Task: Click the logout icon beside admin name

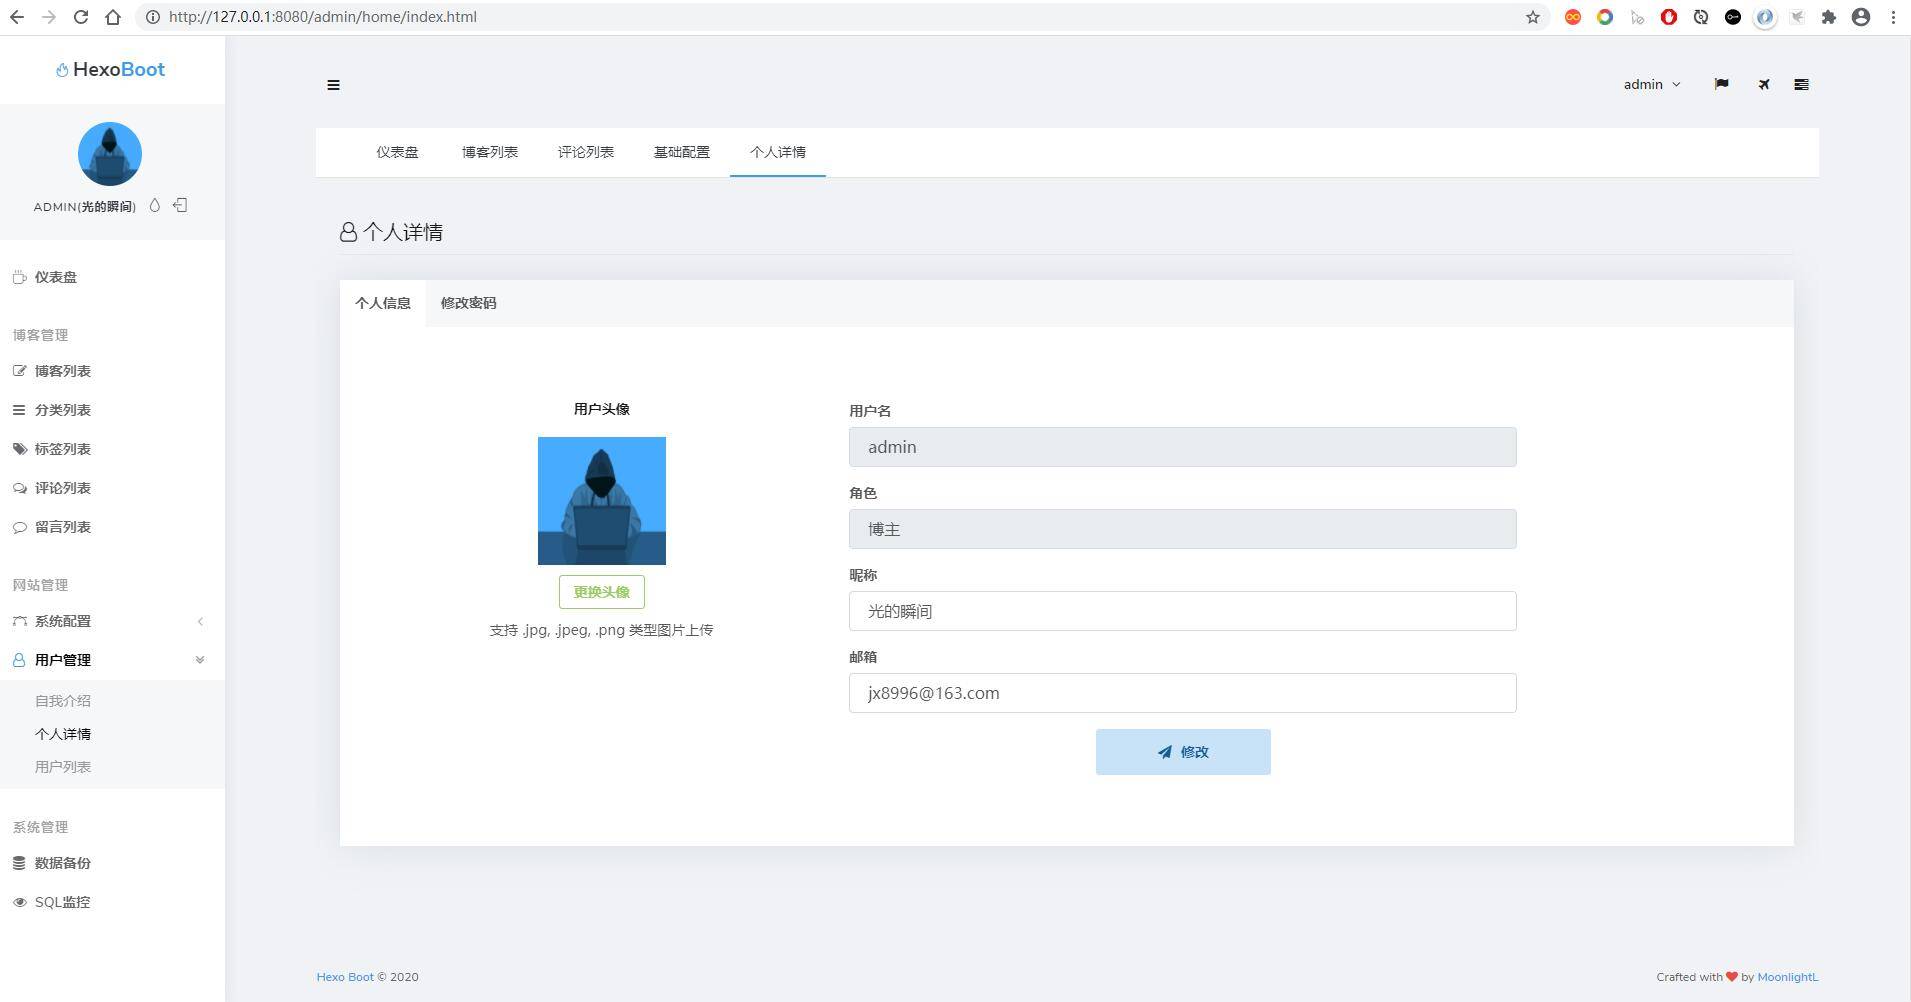Action: click(180, 205)
